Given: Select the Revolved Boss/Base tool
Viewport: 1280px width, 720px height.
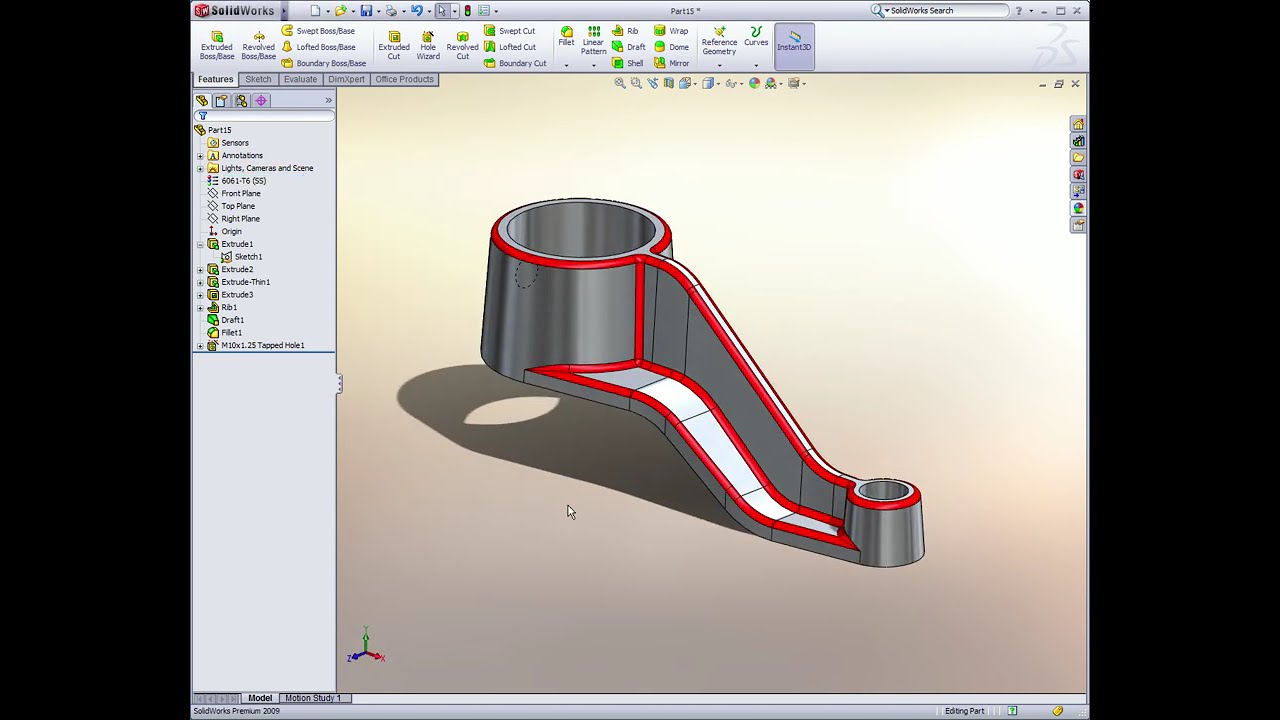Looking at the screenshot, I should (258, 45).
